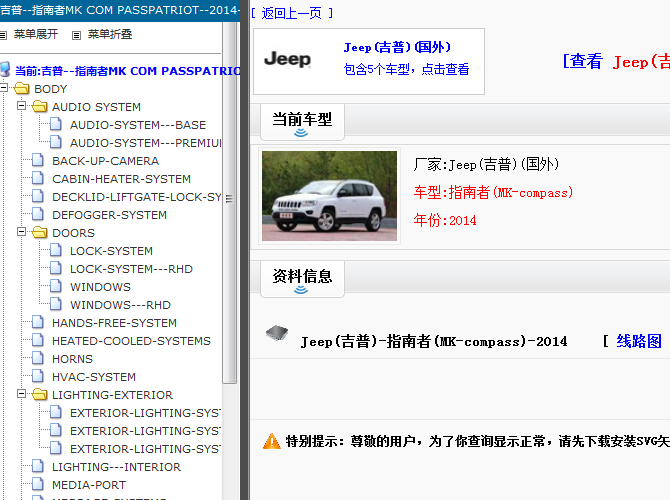670x500 pixels.
Task: Click the LOCK-SYSTEM document icon
Action: pyautogui.click(x=56, y=250)
